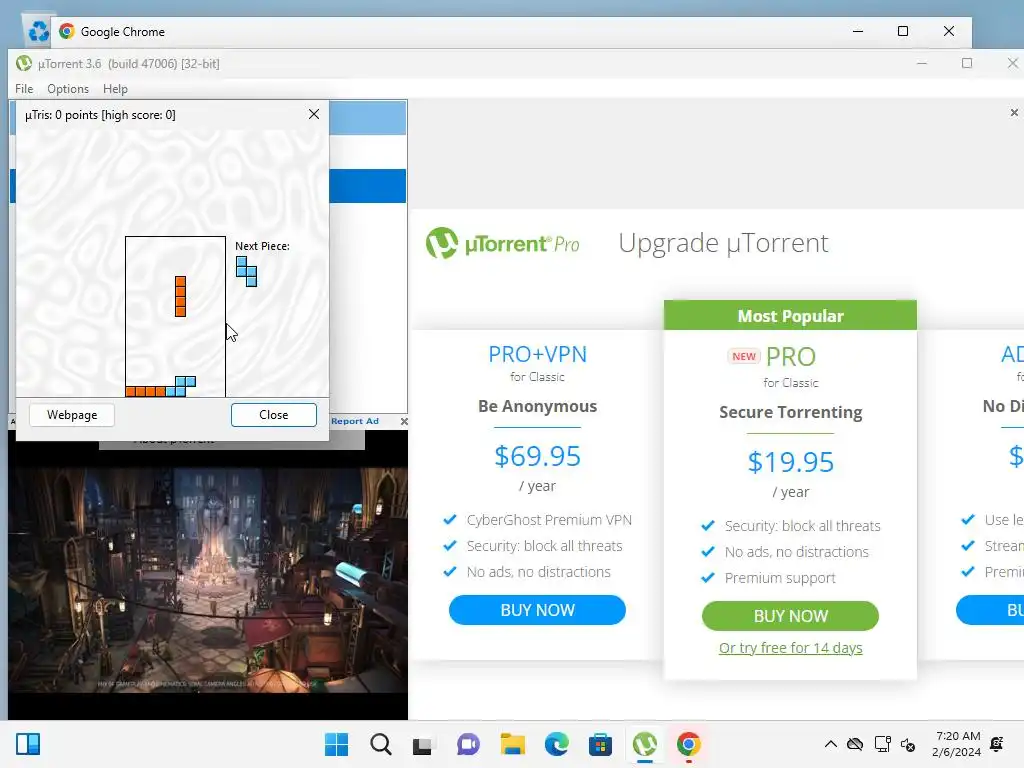Open the File menu in µTorrent
Screen dimensions: 1024x768
pyautogui.click(x=24, y=89)
